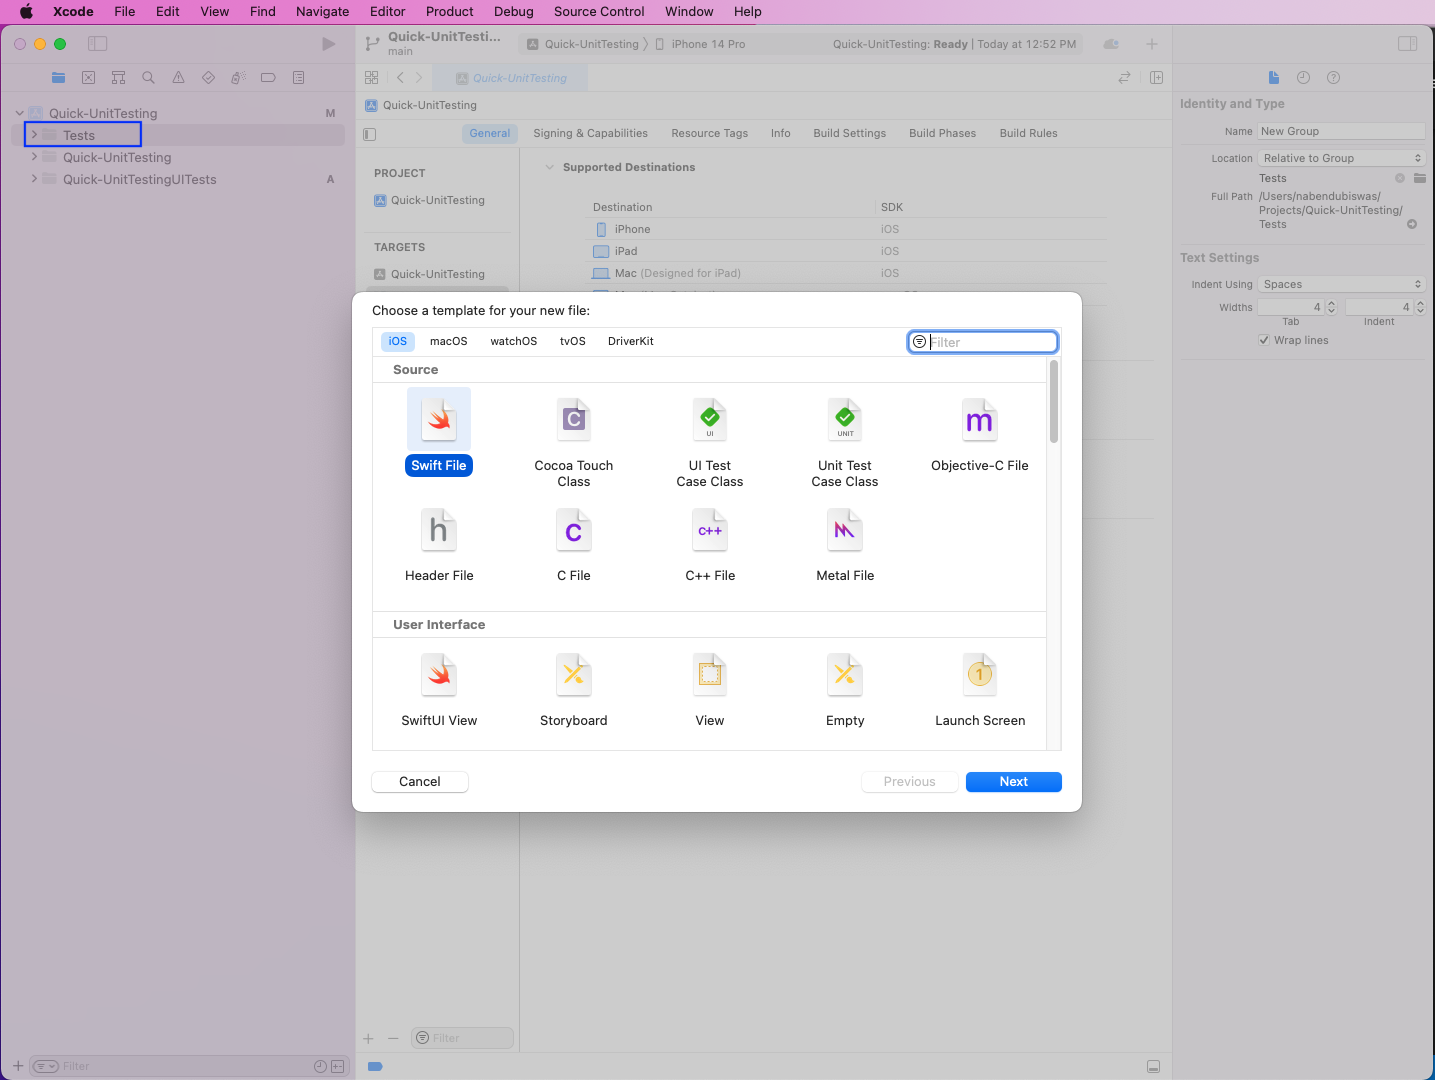
Task: Switch to the DriverKit template tab
Action: point(631,341)
